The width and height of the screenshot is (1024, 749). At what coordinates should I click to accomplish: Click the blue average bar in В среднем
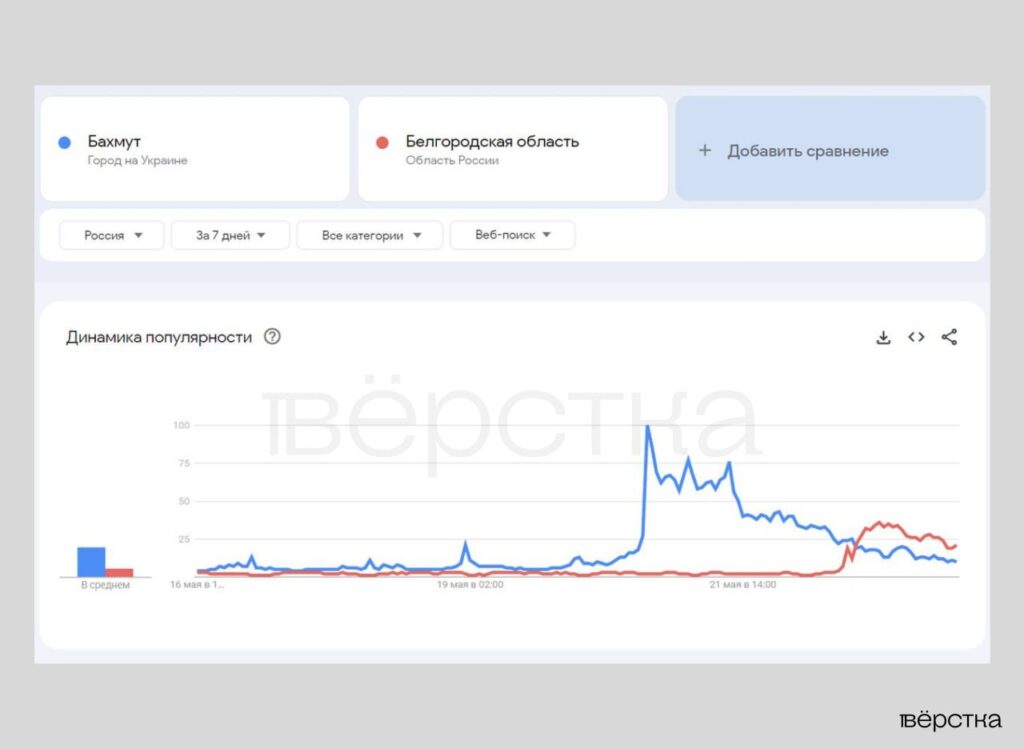click(x=91, y=562)
